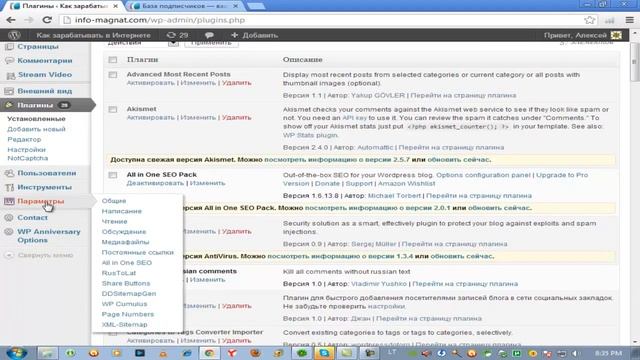Open the WordPress logo menu in admin bar
Viewport: 640px width, 360px height.
click(x=14, y=35)
